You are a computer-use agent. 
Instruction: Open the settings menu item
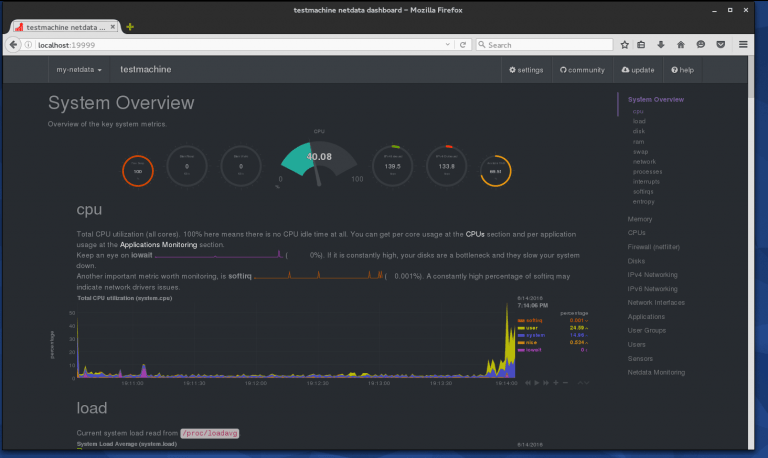coord(526,70)
